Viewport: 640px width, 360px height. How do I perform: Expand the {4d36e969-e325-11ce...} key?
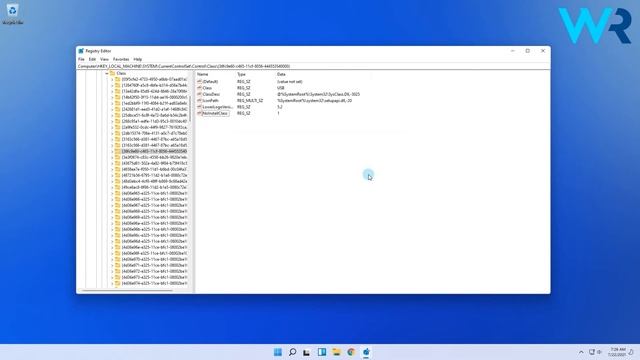point(113,217)
